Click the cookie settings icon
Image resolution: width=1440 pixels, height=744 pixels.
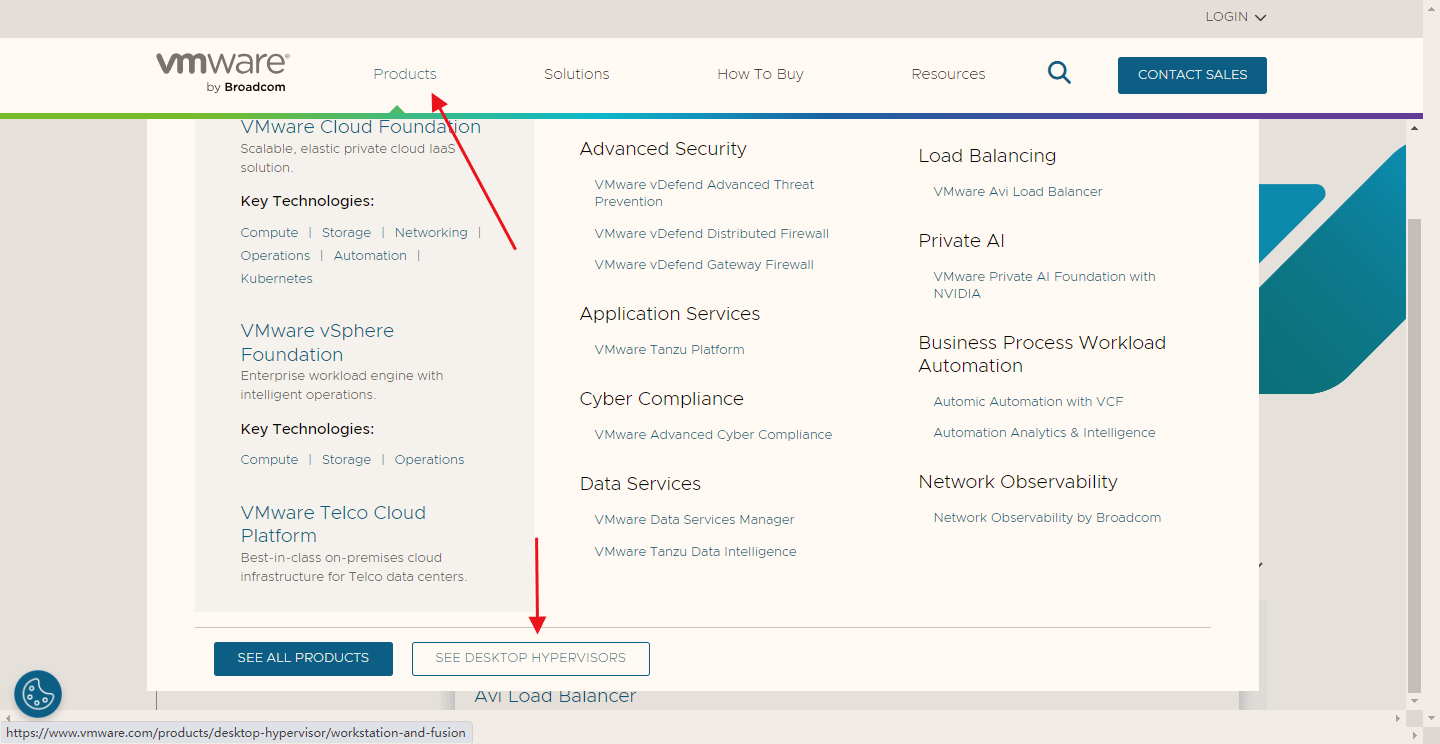(38, 694)
